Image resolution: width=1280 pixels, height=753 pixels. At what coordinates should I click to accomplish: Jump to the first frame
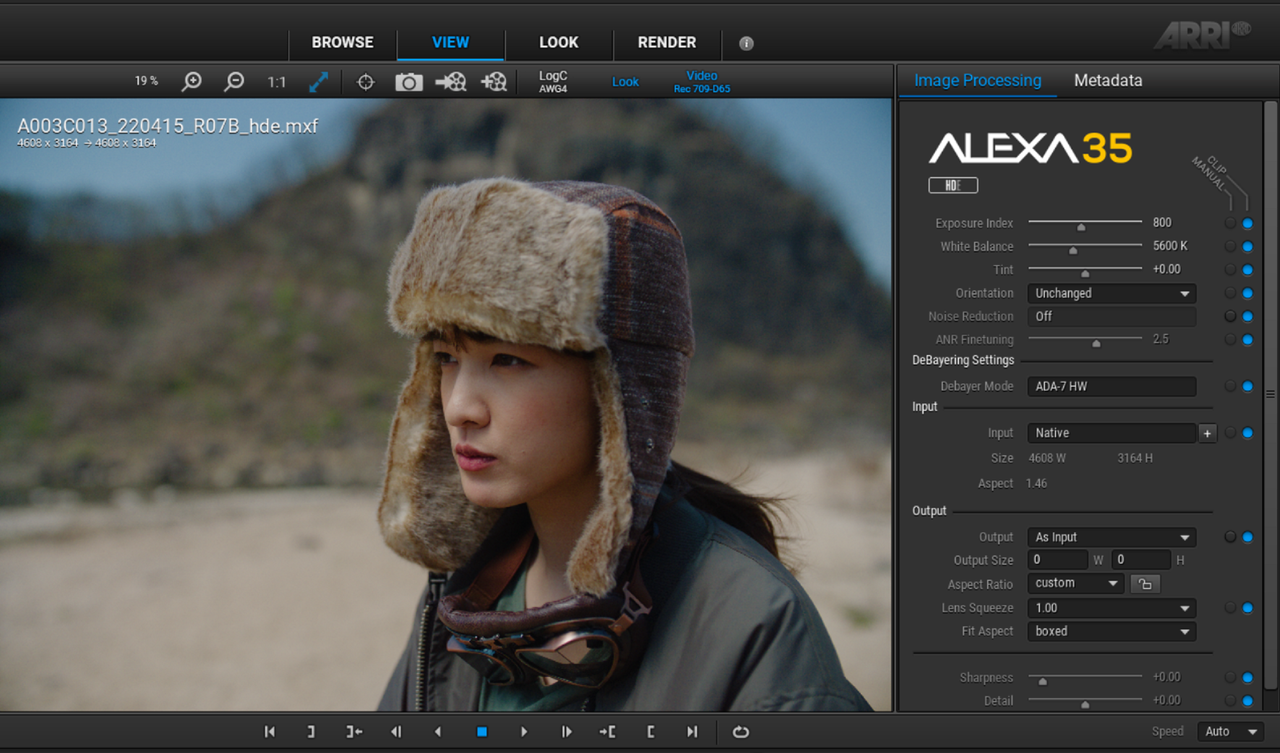pos(270,732)
